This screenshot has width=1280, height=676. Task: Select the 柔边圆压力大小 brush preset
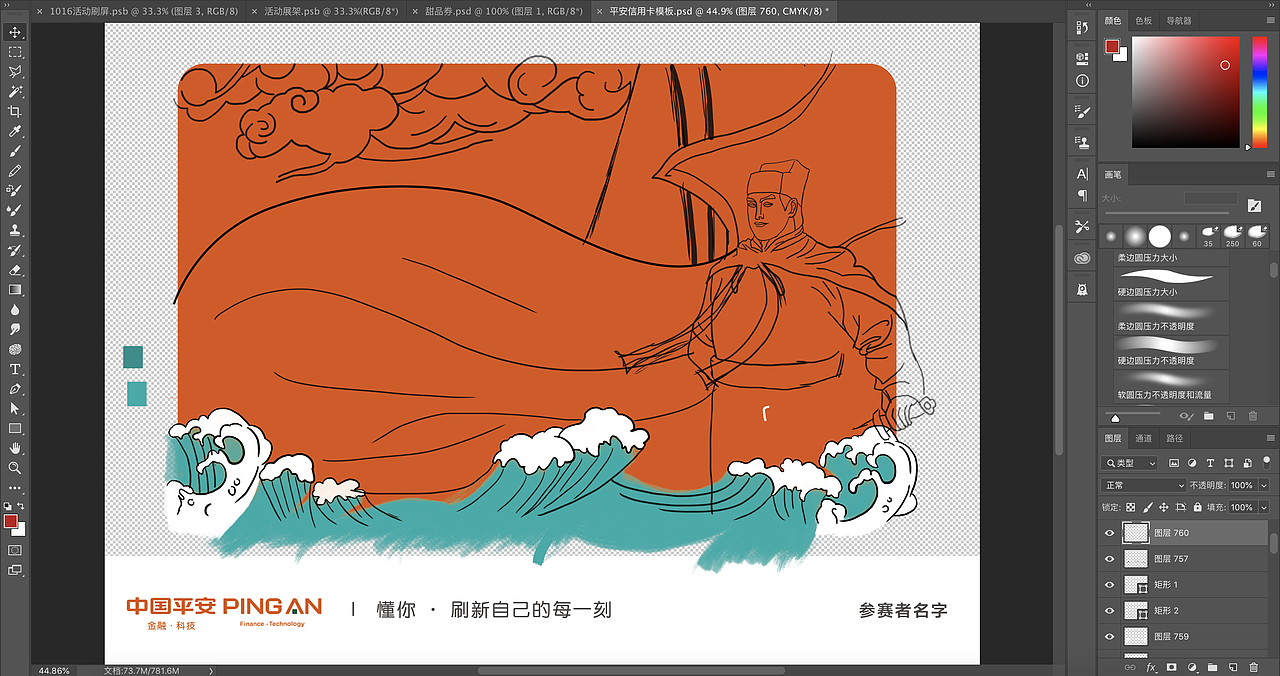pyautogui.click(x=1172, y=258)
